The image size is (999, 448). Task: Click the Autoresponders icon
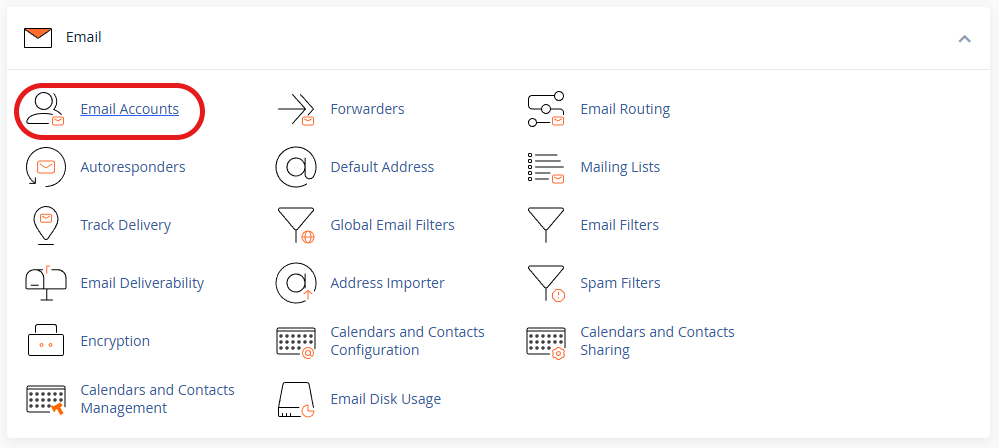[x=45, y=167]
